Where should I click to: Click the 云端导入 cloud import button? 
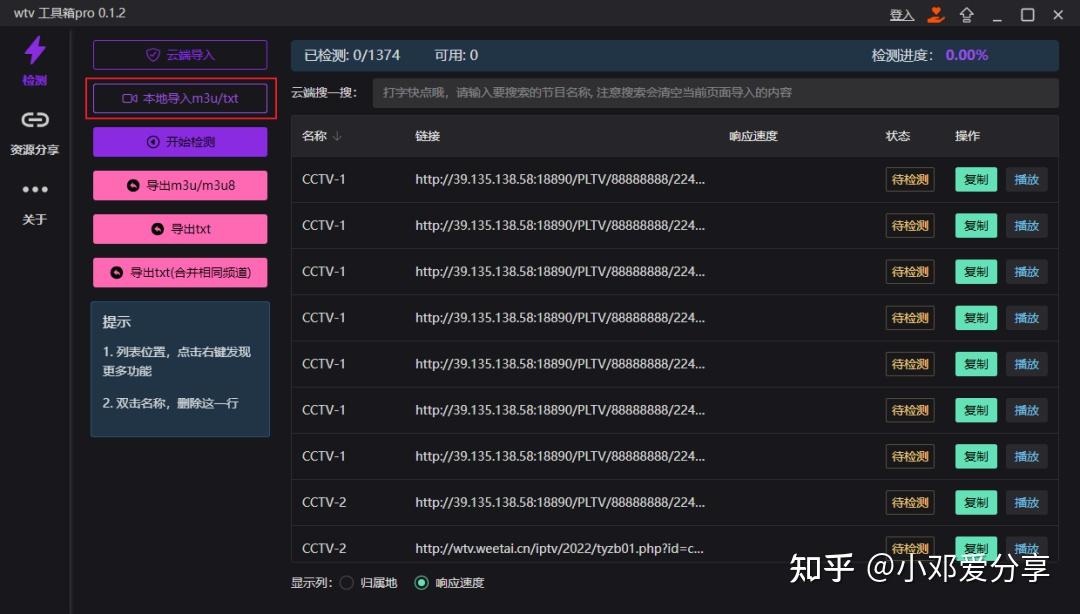pyautogui.click(x=180, y=55)
